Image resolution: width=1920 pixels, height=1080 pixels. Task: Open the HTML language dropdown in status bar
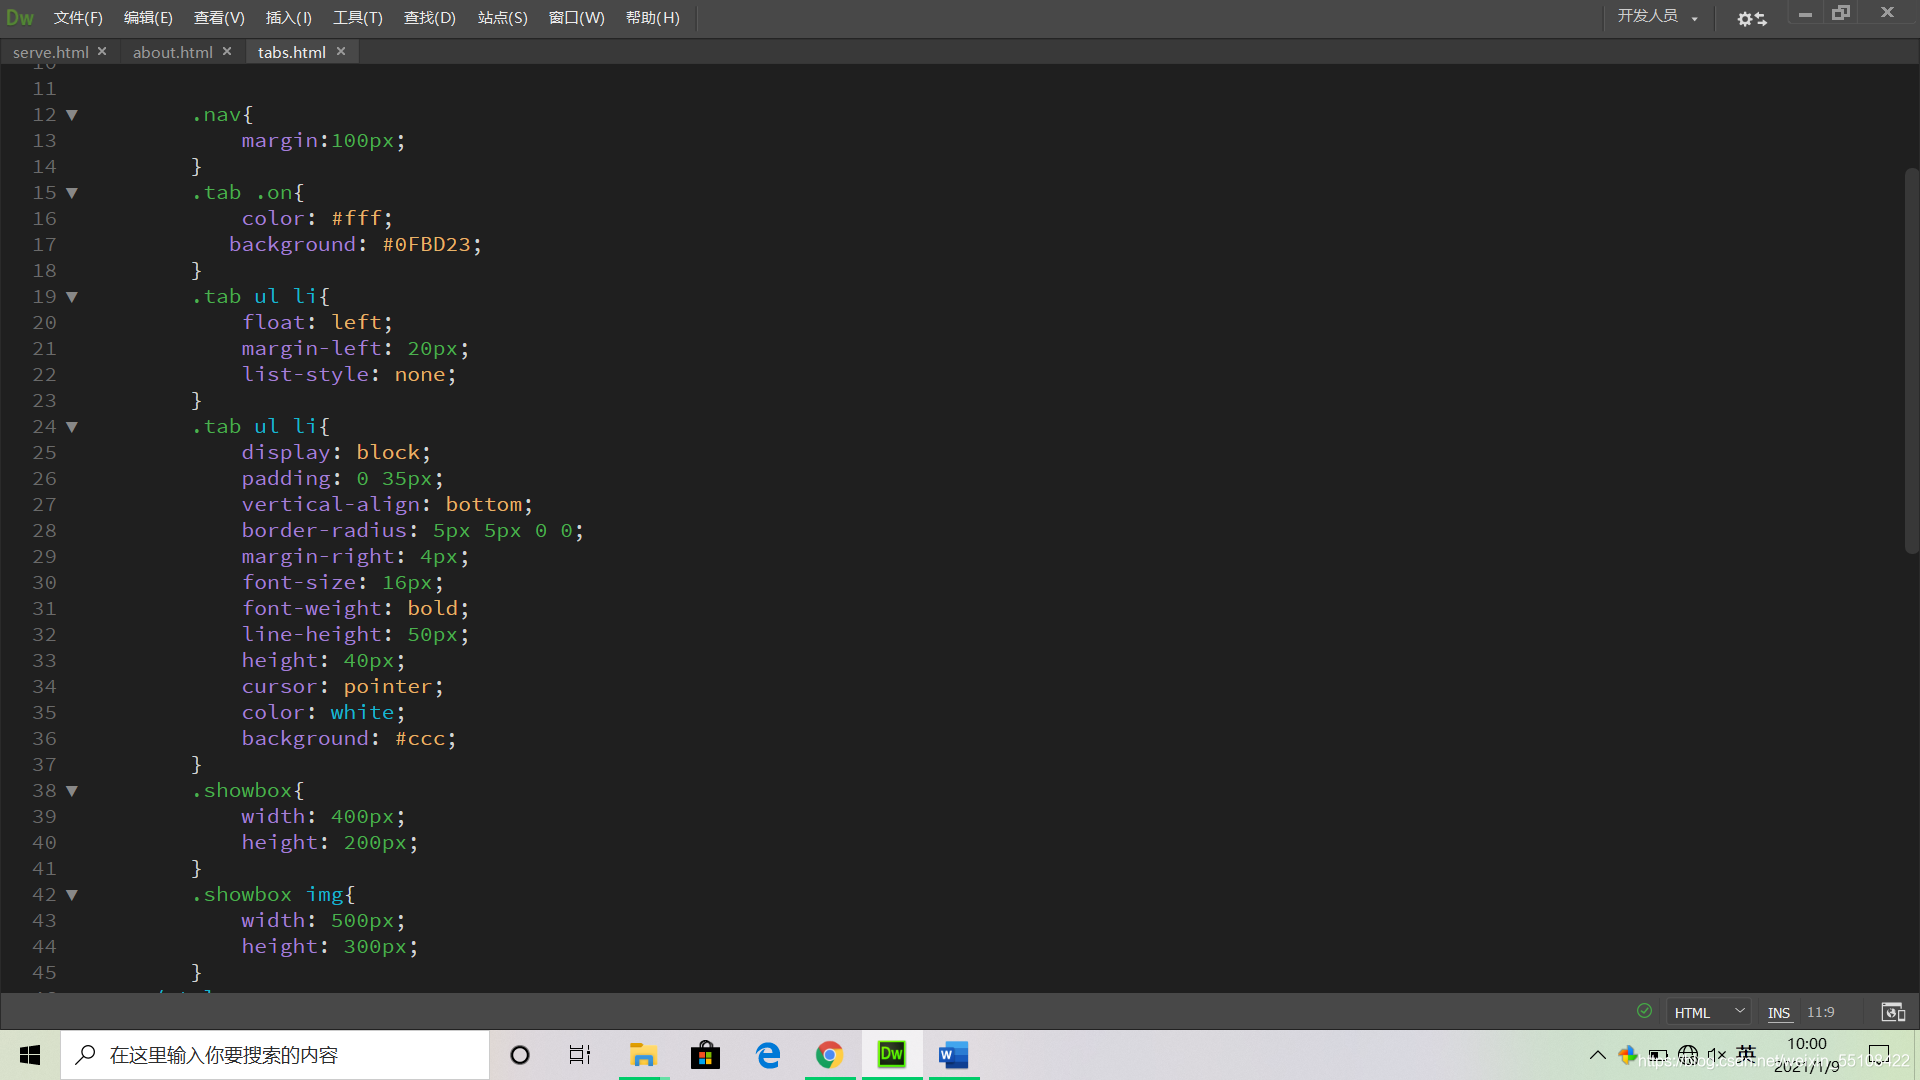(x=1709, y=1012)
